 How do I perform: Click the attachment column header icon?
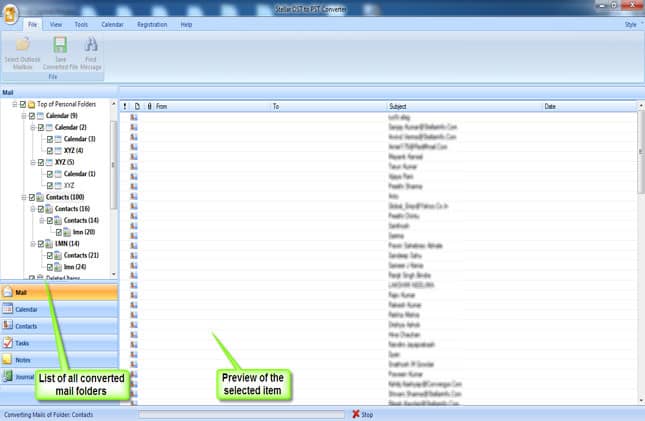pyautogui.click(x=149, y=106)
